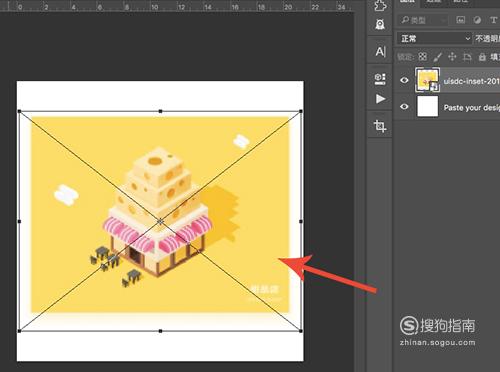Open the Actions panel play icon
The height and width of the screenshot is (372, 500).
click(x=380, y=99)
